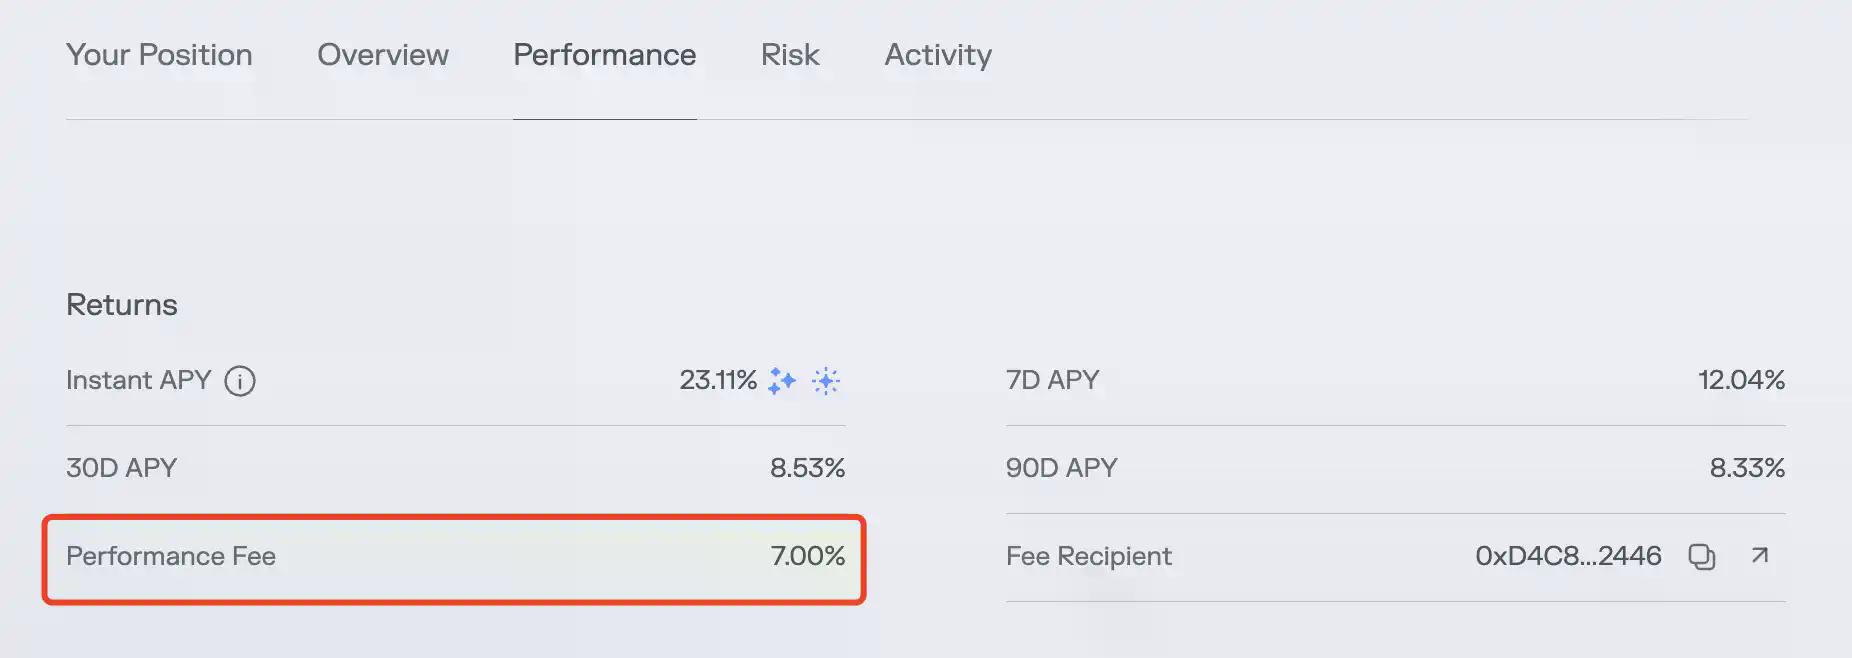Select the 7.00% Performance Fee value
The image size is (1852, 658).
807,556
